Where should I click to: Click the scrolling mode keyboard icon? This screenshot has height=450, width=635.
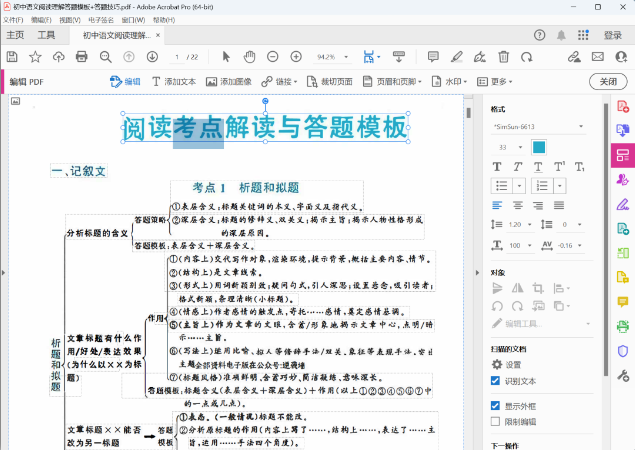(399, 57)
